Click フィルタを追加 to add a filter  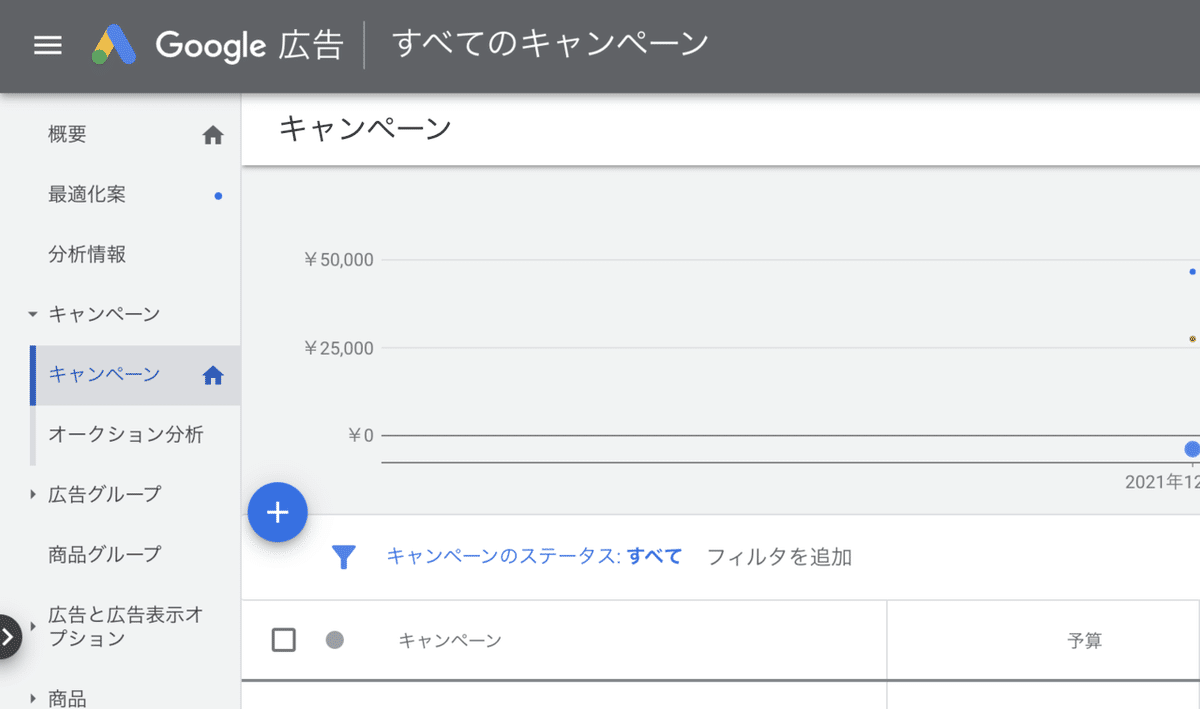(782, 557)
